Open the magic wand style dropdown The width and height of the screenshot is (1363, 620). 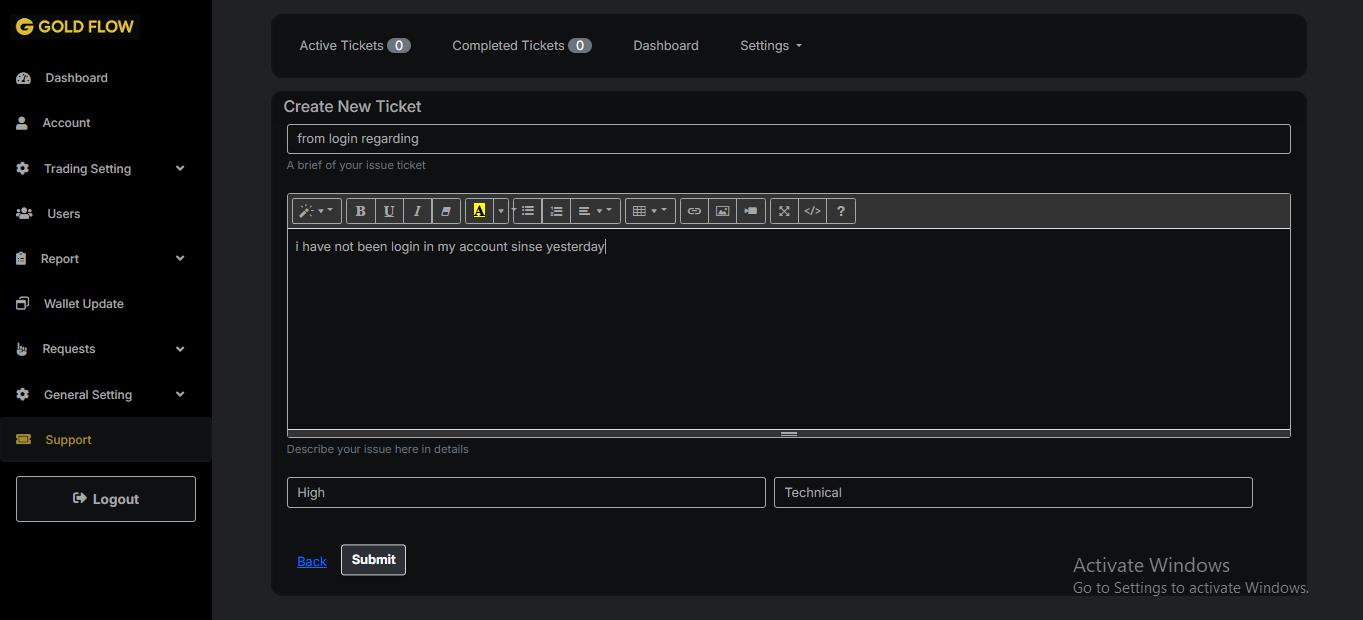316,211
